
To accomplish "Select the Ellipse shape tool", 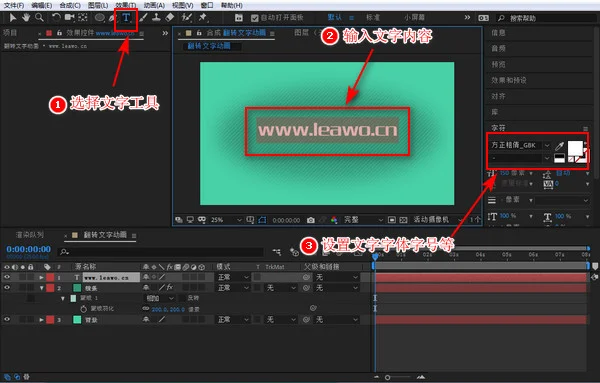I will (99, 17).
